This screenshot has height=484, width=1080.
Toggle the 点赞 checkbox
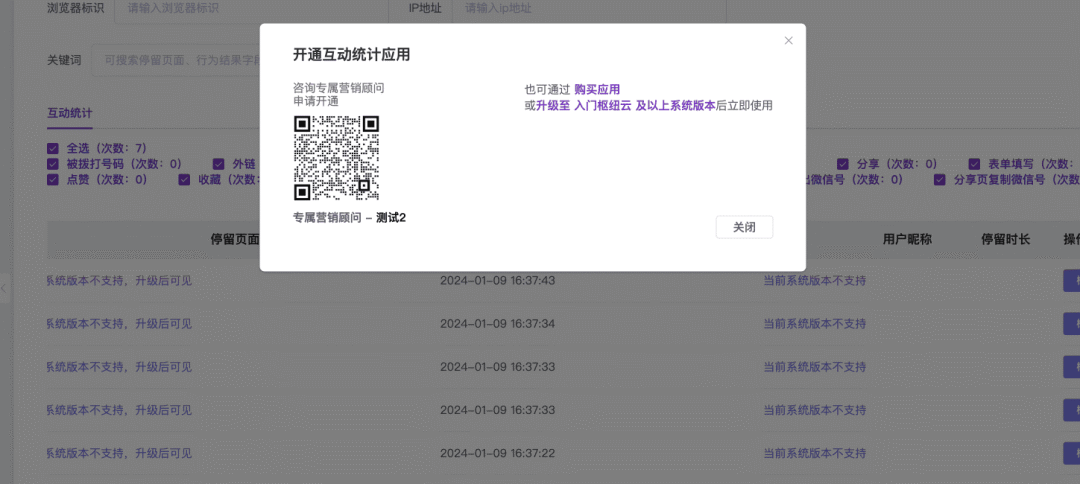point(53,180)
